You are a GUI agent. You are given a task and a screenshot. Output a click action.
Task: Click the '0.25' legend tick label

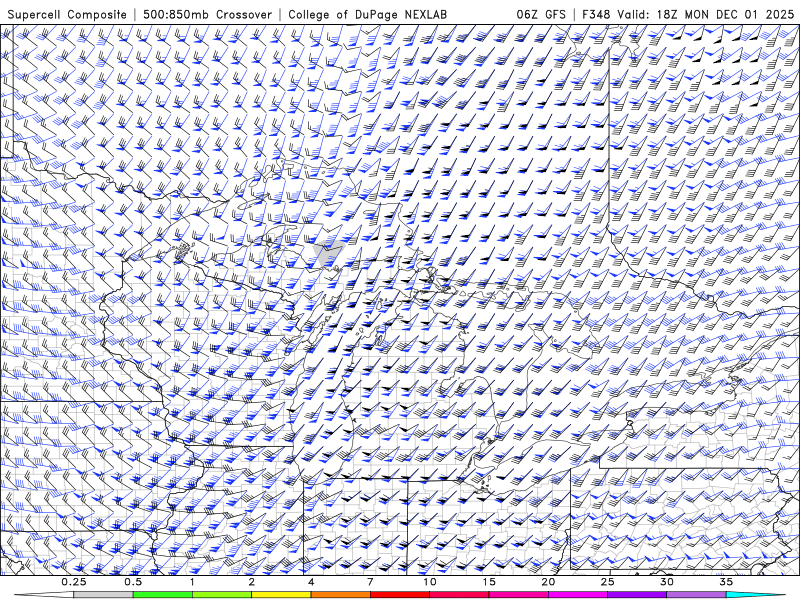click(74, 582)
